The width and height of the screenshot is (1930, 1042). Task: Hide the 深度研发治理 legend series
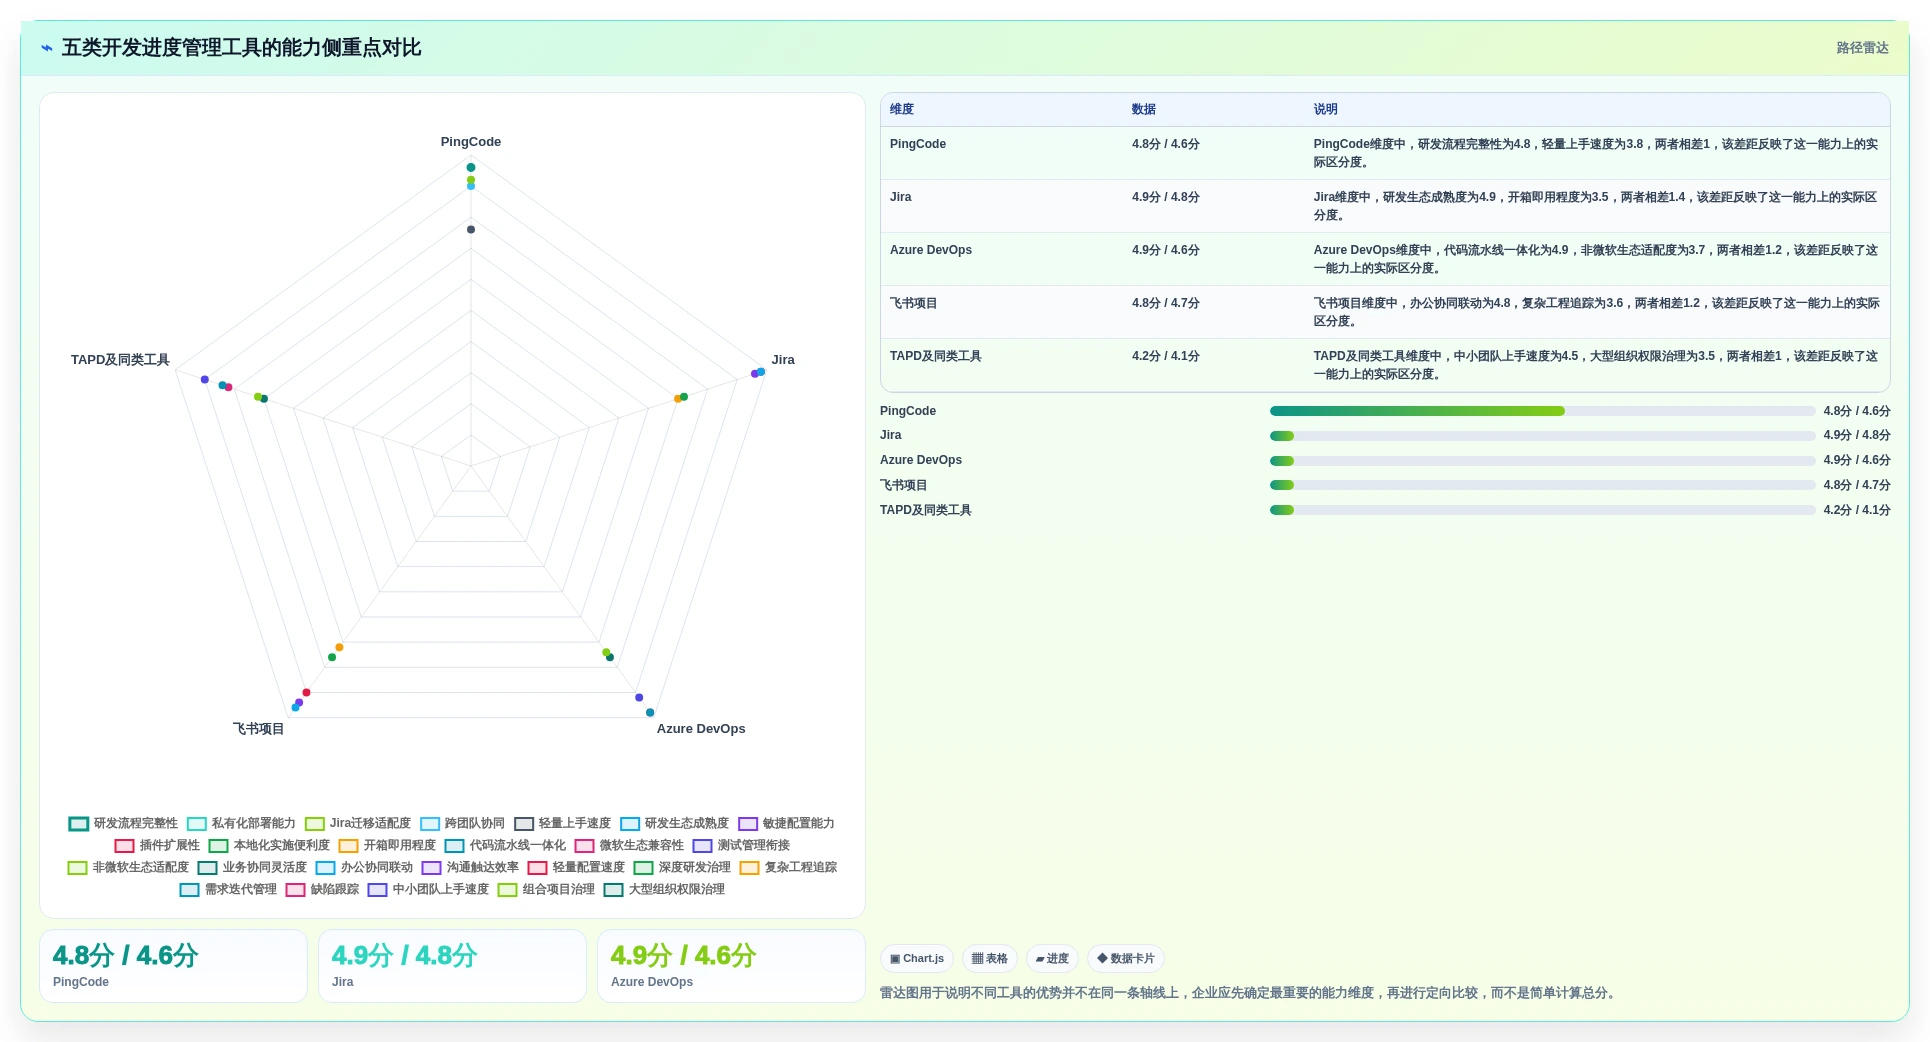pos(682,867)
